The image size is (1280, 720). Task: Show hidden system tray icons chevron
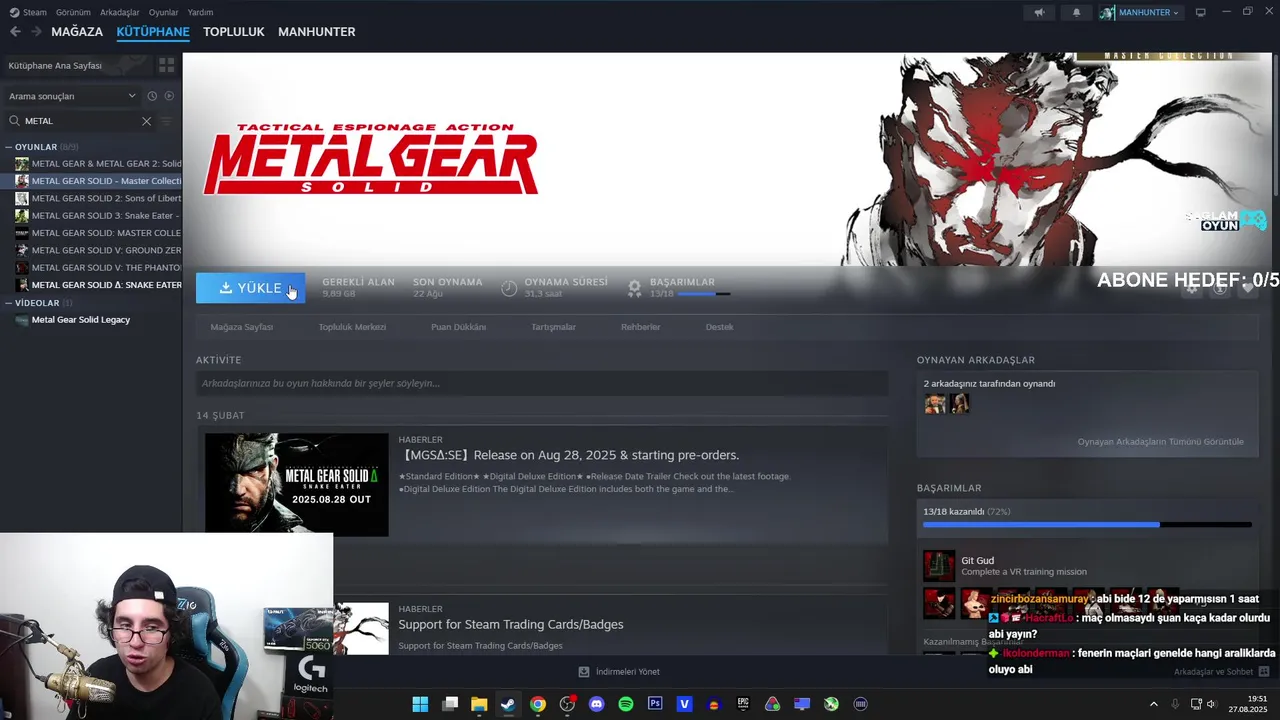tap(1153, 704)
